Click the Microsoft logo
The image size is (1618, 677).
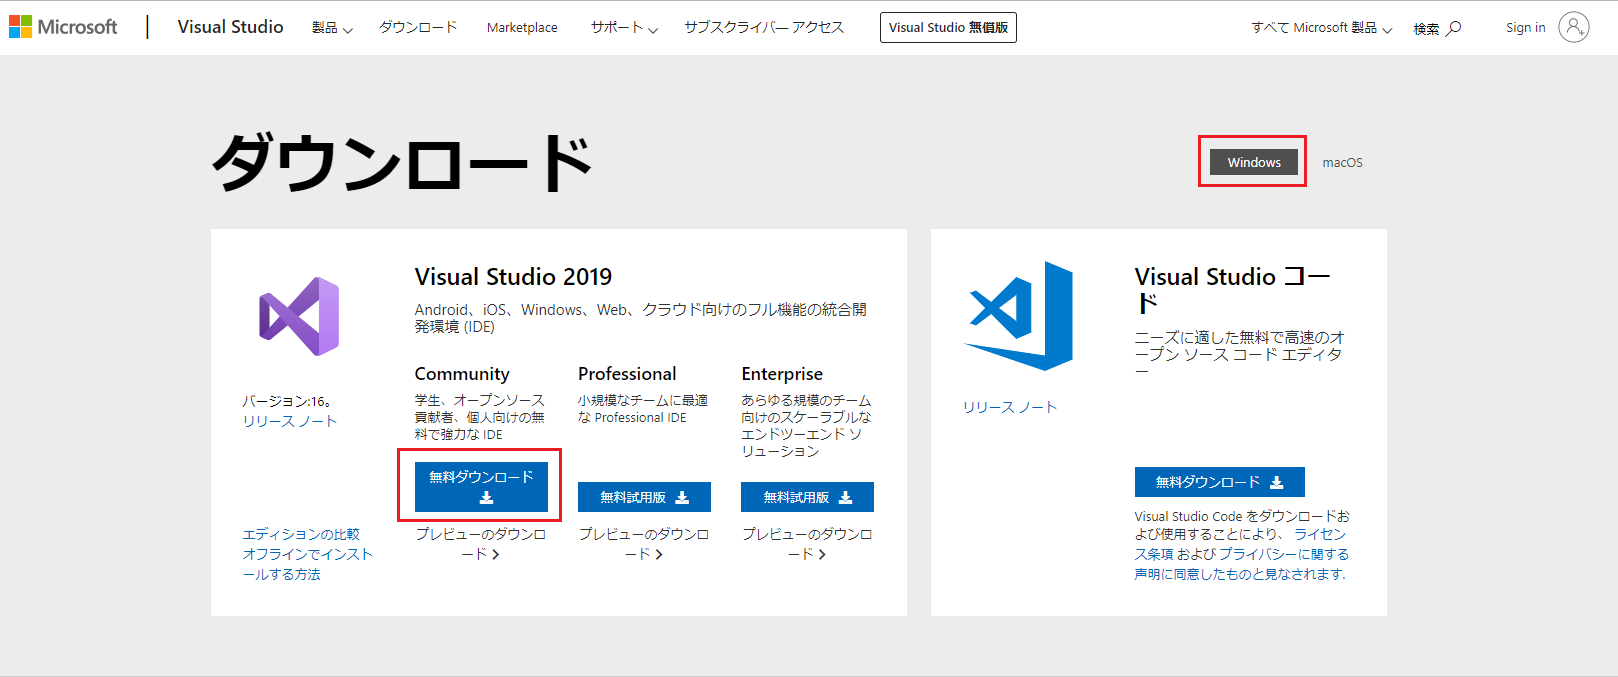[63, 27]
